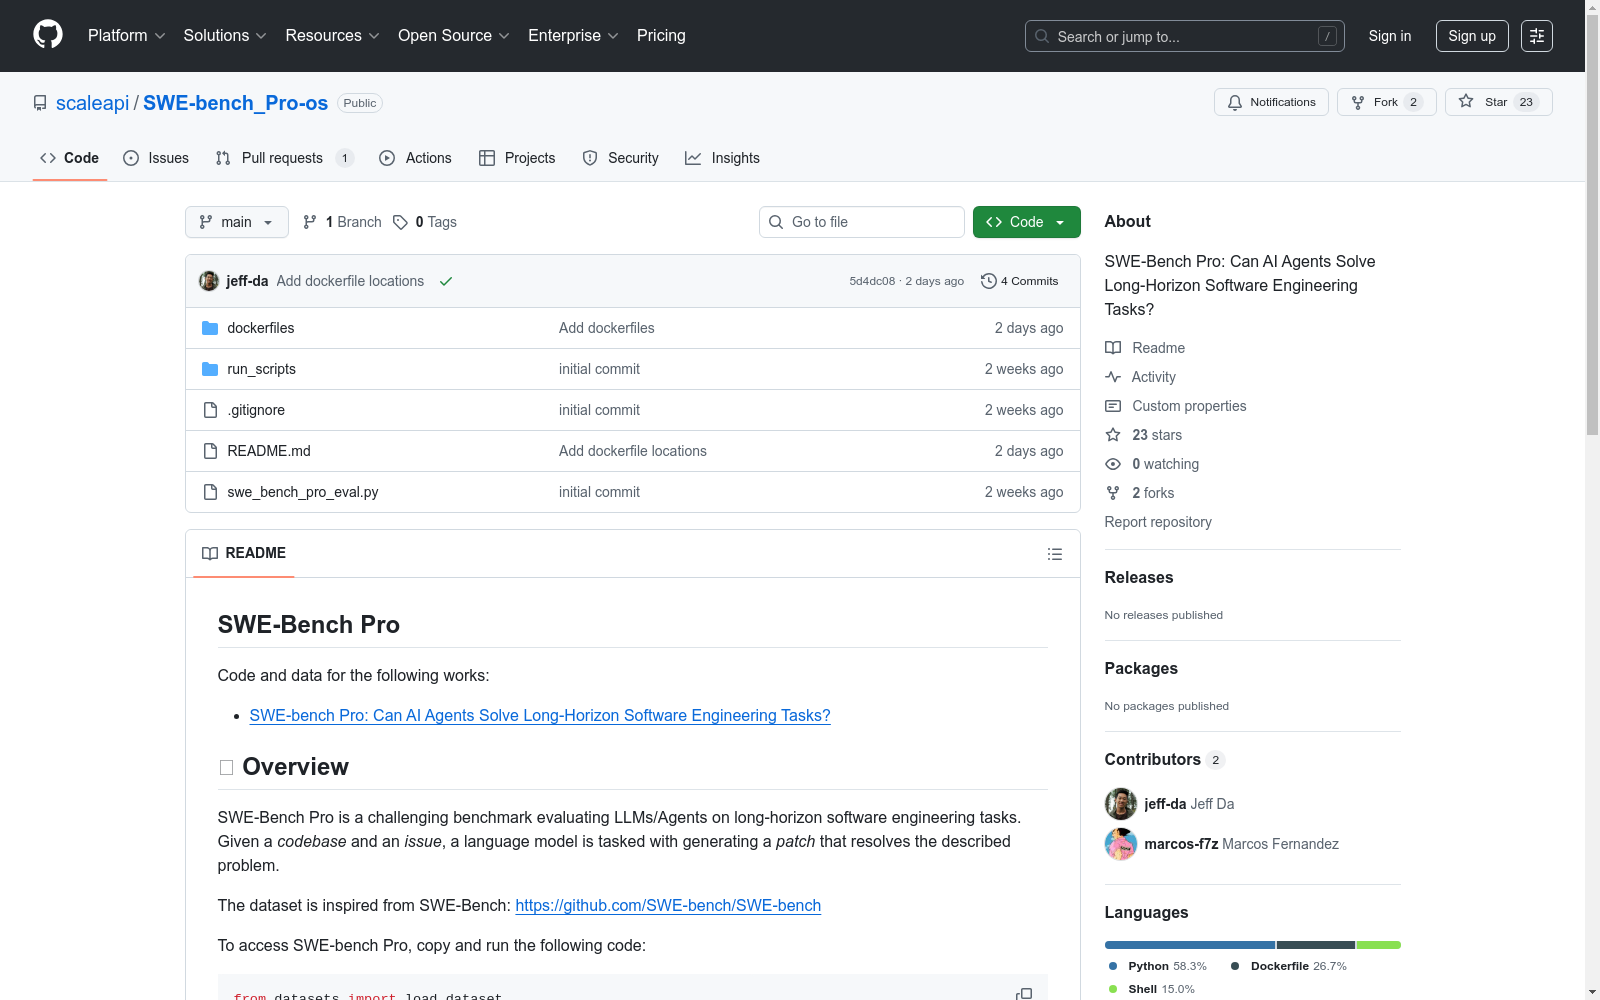Open the SWE-bench Pro paper link
The height and width of the screenshot is (1000, 1600).
tap(540, 715)
